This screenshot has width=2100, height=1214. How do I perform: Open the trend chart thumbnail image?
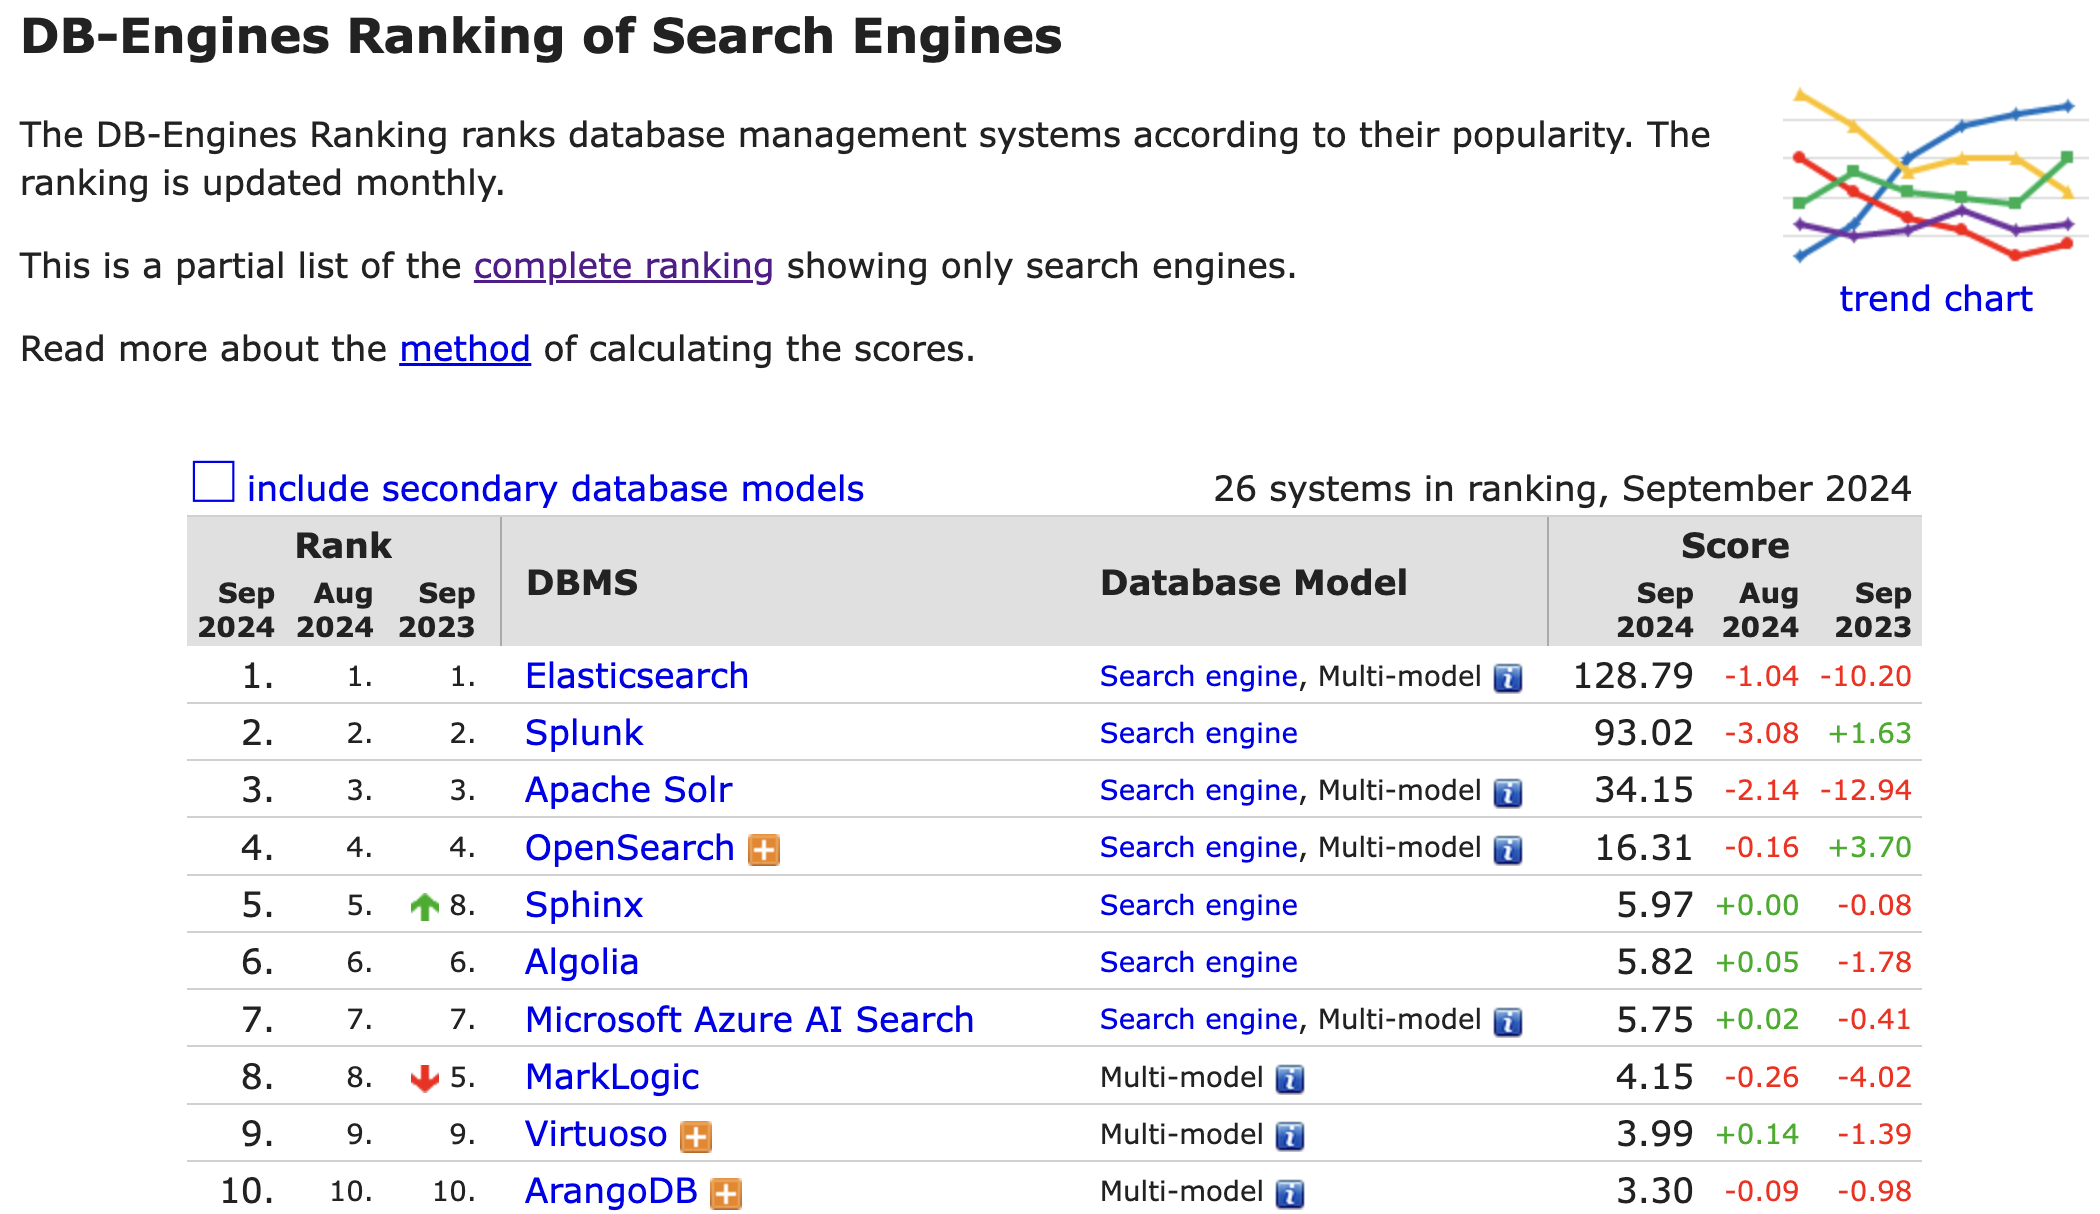click(1934, 176)
